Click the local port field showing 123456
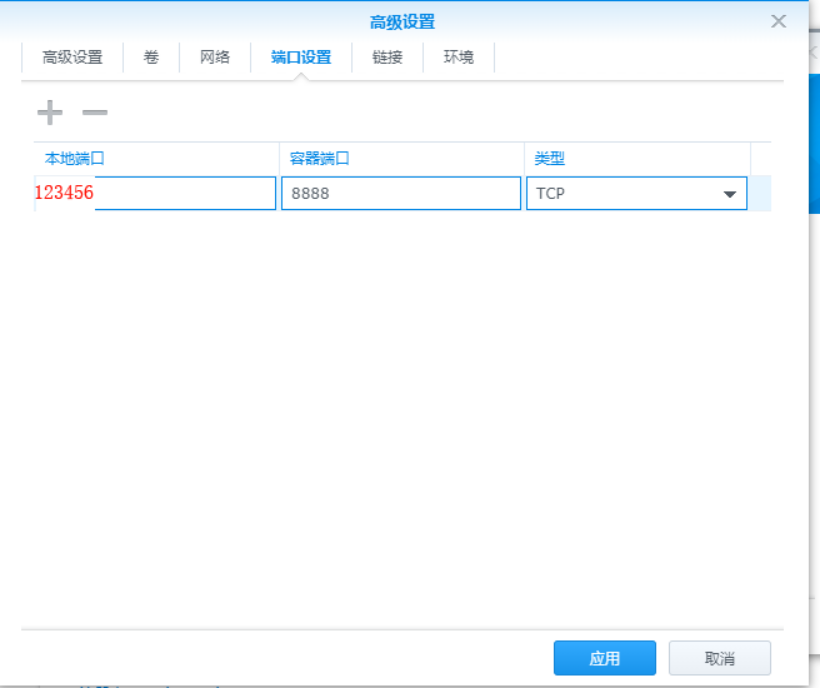The width and height of the screenshot is (820, 688). (155, 193)
